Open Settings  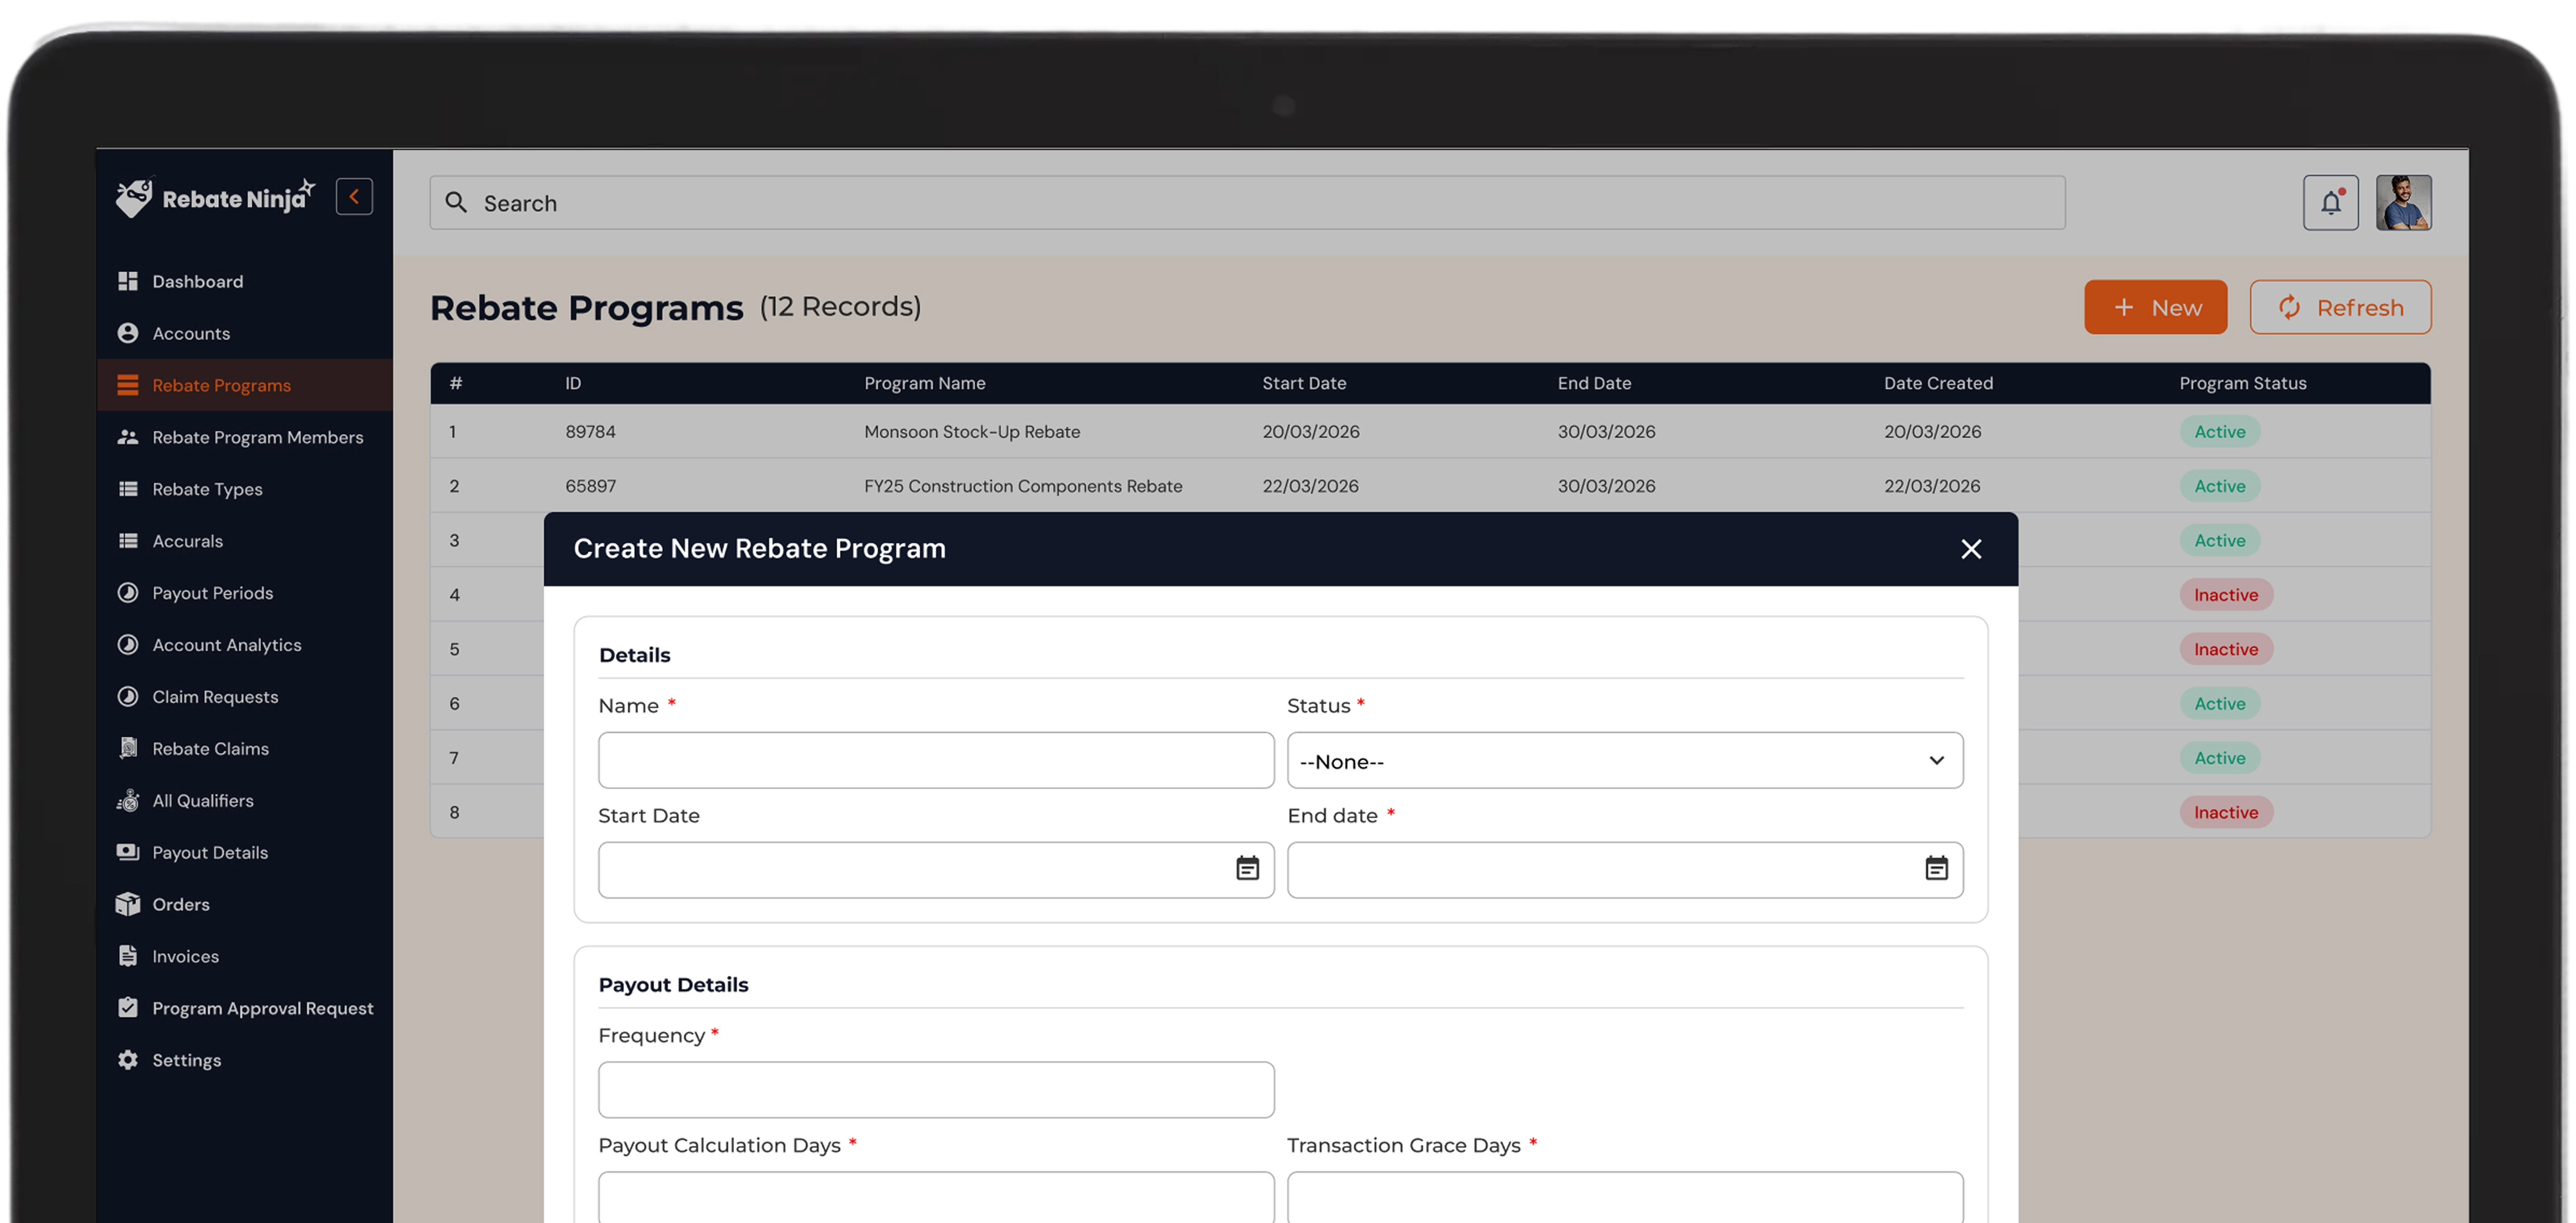pos(186,1061)
